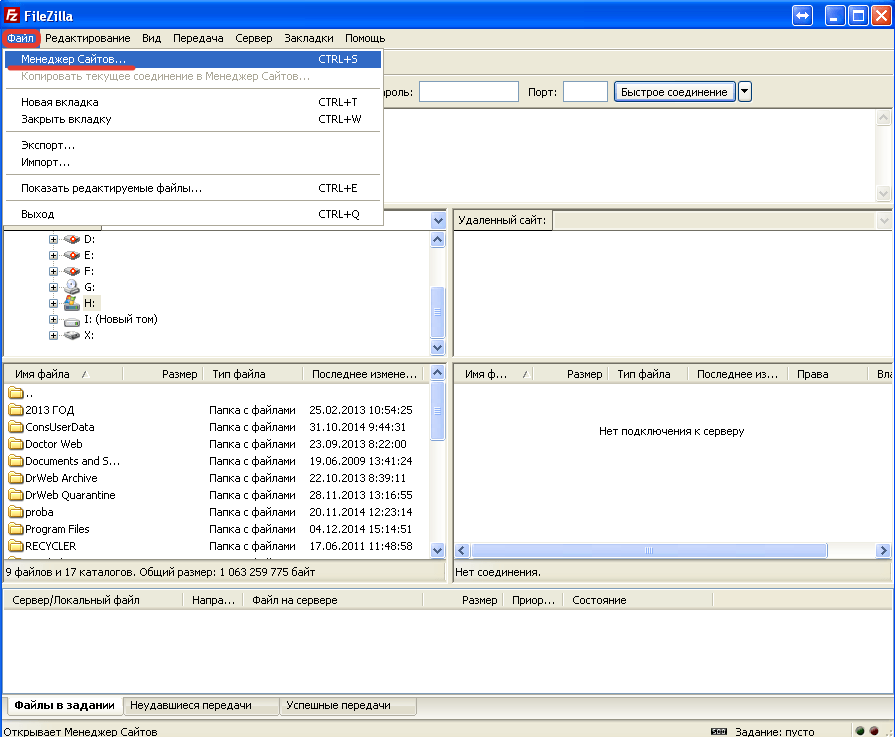
Task: Open Показать редактируемые файлы…
Action: [193, 188]
